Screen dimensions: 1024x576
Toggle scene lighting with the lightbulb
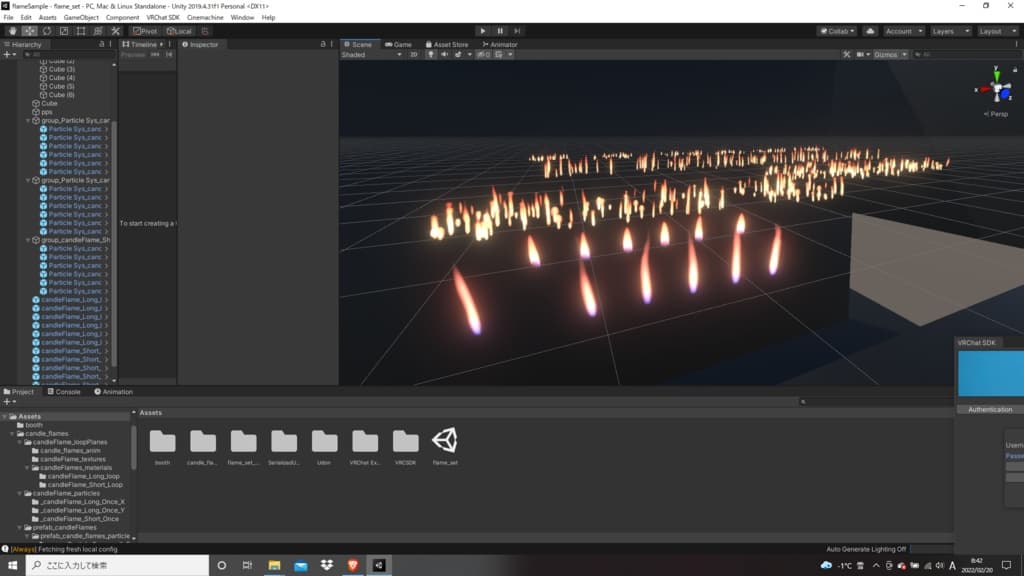(431, 55)
